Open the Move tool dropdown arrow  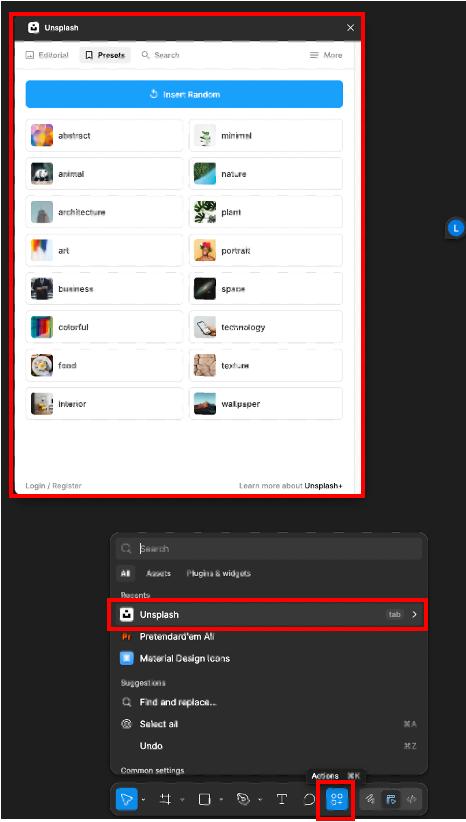143,799
